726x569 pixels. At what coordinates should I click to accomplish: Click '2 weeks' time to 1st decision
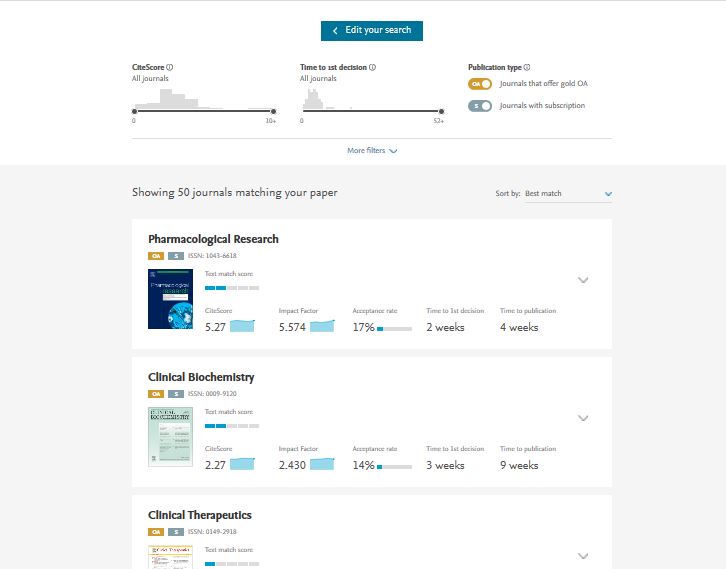click(x=445, y=327)
